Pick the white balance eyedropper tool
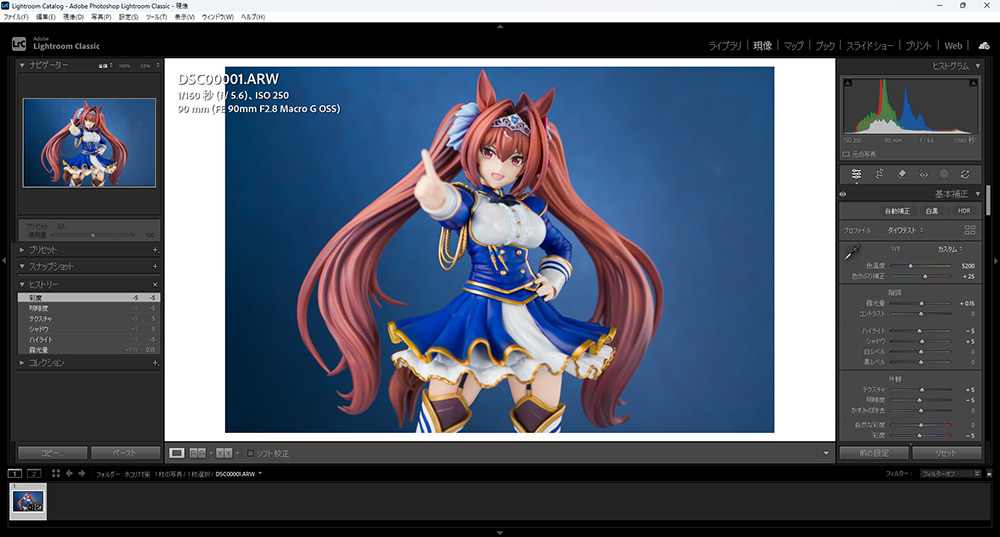Screen dimensions: 1000x537 pos(853,253)
